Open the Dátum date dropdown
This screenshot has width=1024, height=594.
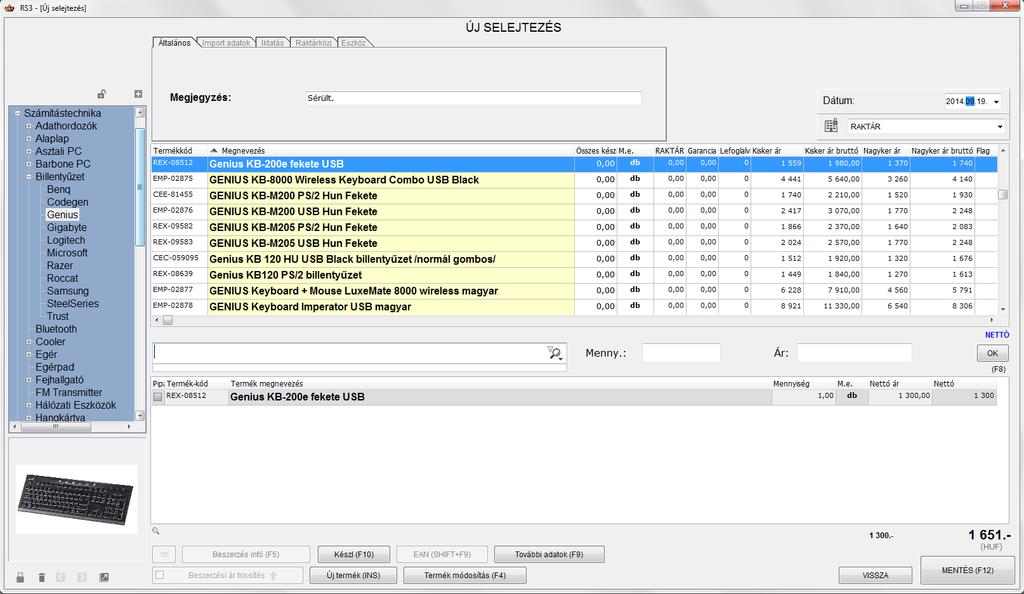point(996,102)
